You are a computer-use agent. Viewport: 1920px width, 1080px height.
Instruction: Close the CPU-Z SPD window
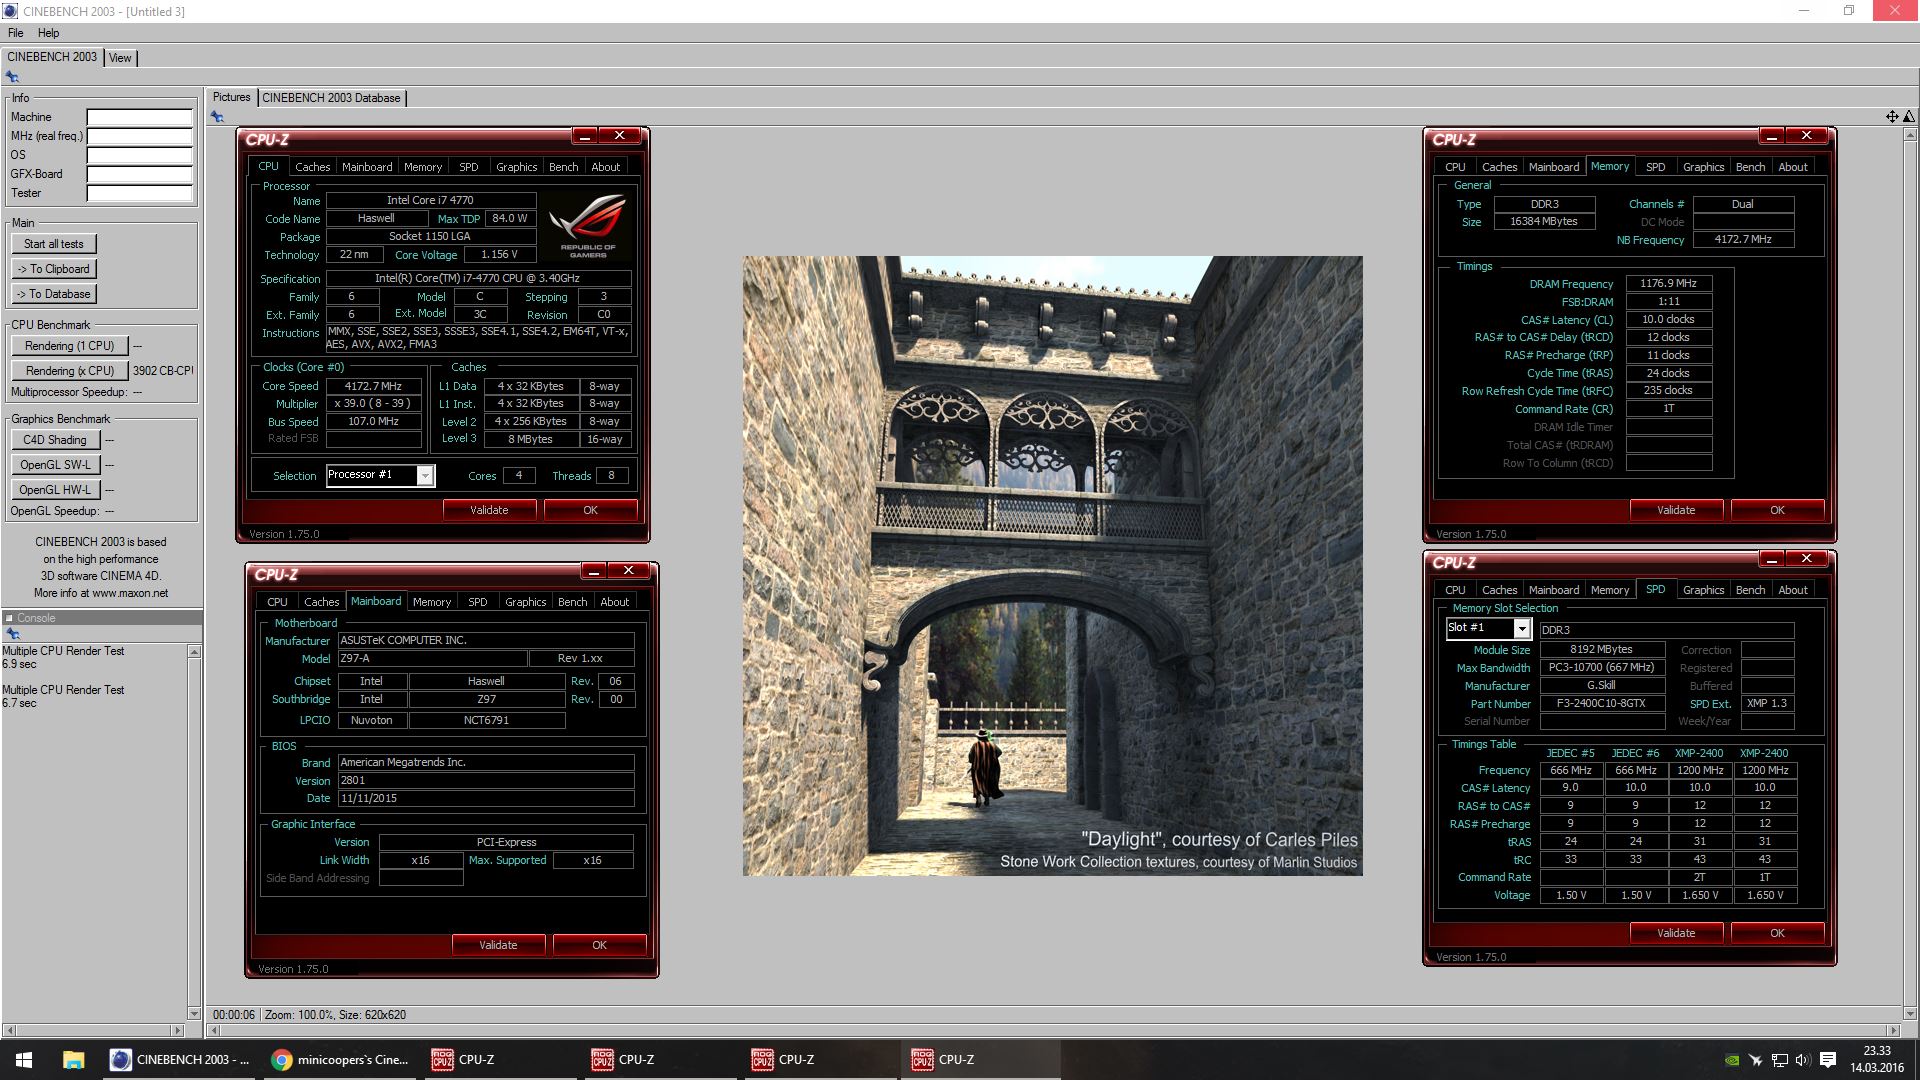(1806, 559)
